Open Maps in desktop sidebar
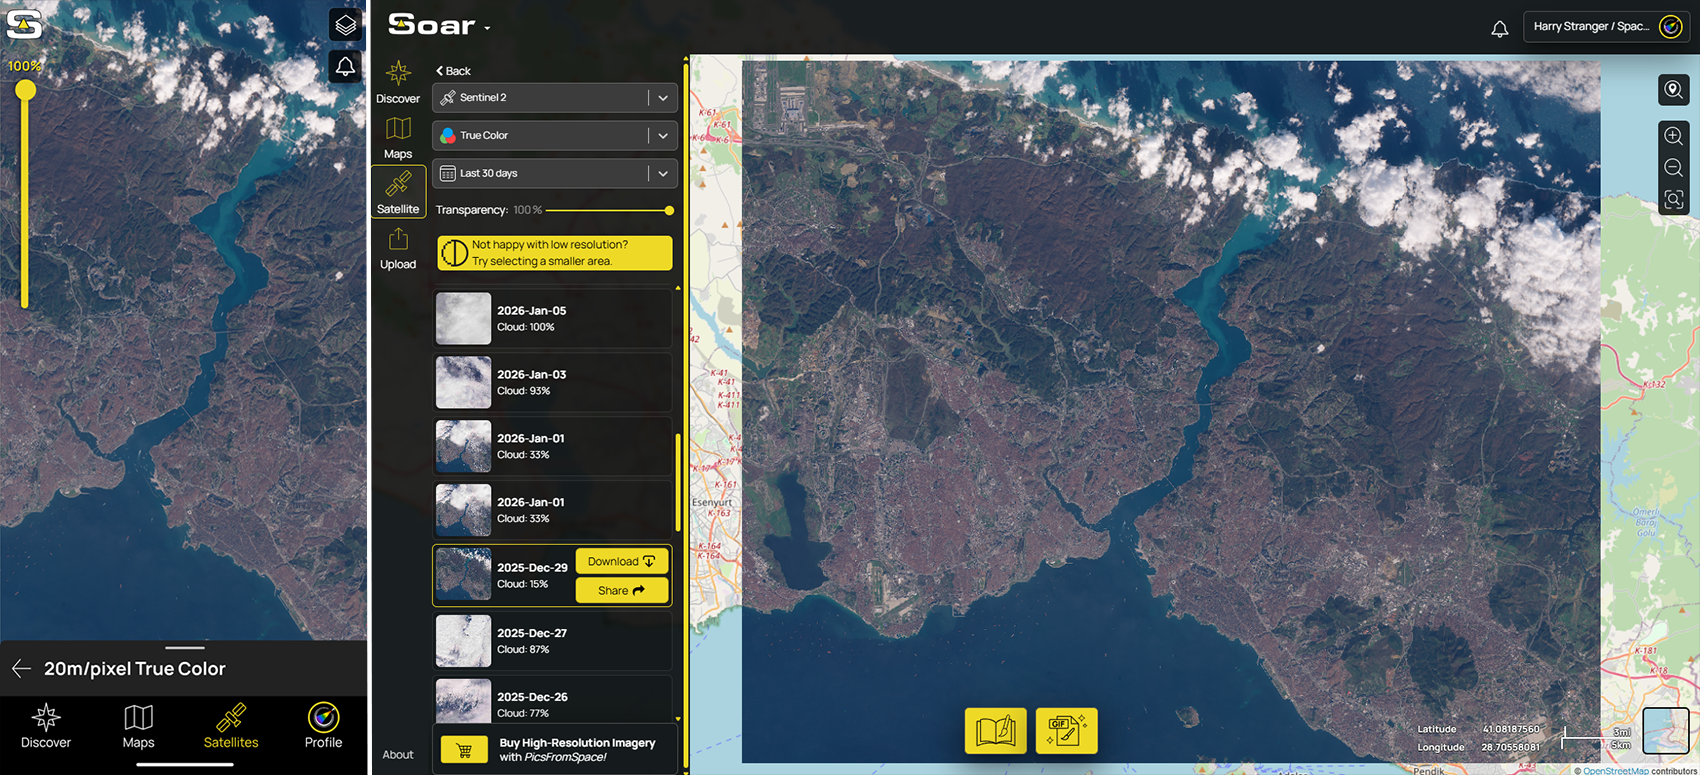This screenshot has height=775, width=1700. tap(398, 138)
